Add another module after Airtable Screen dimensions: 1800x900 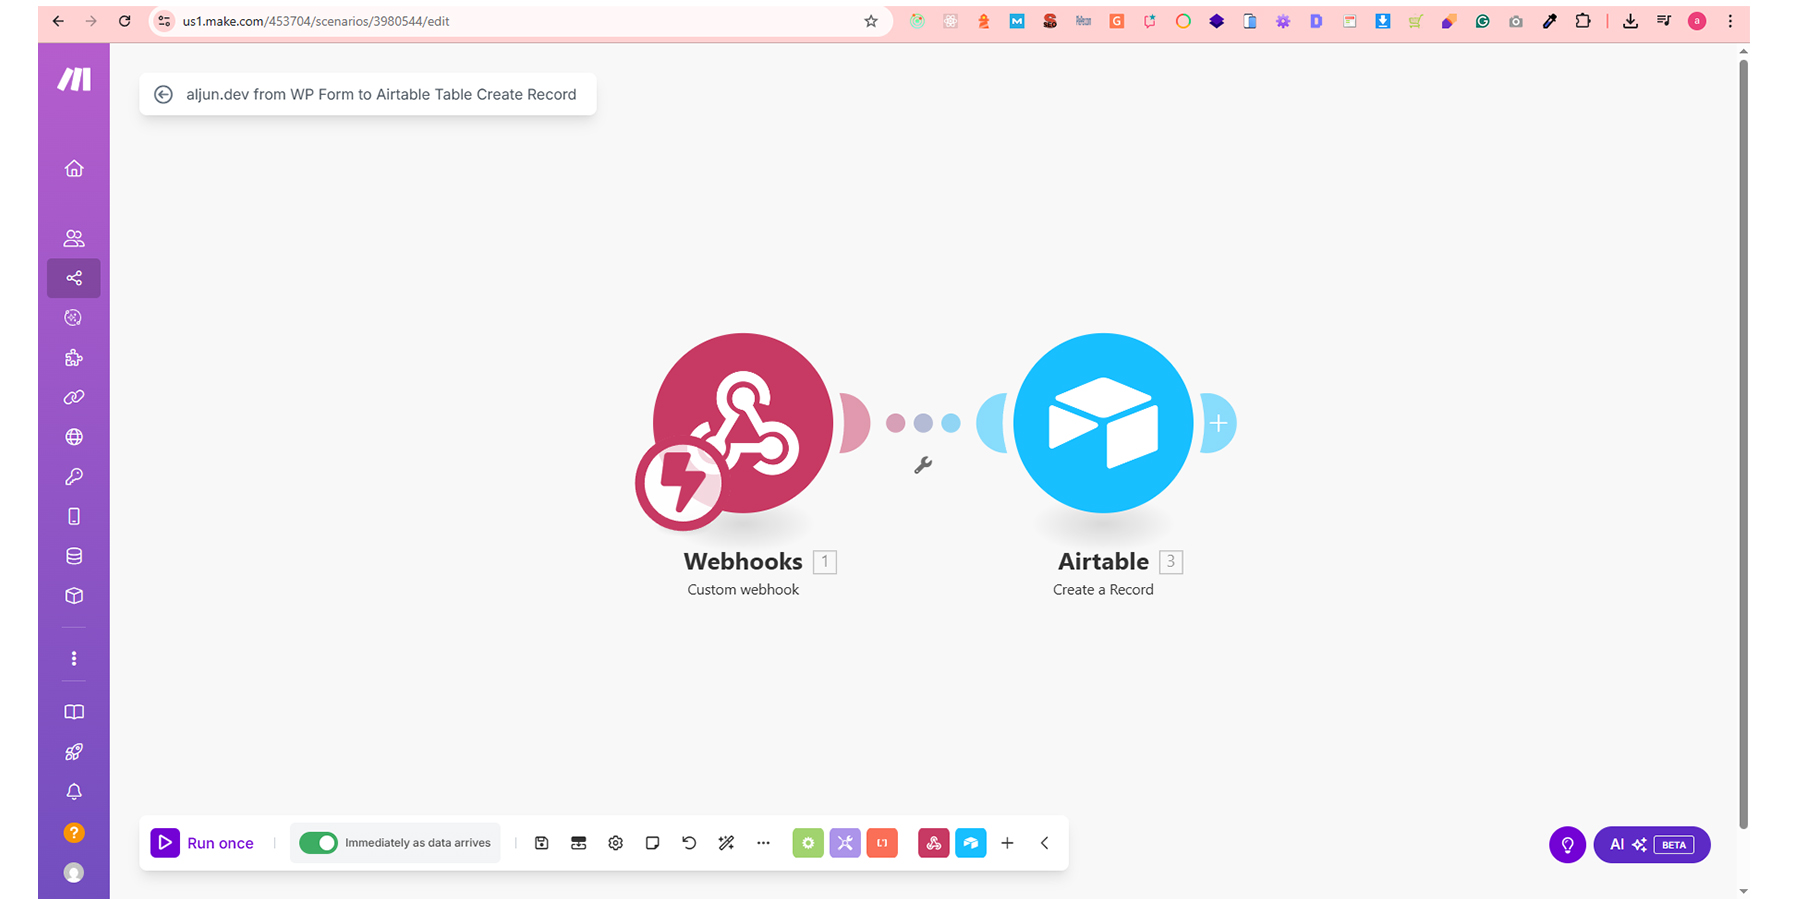click(x=1219, y=423)
